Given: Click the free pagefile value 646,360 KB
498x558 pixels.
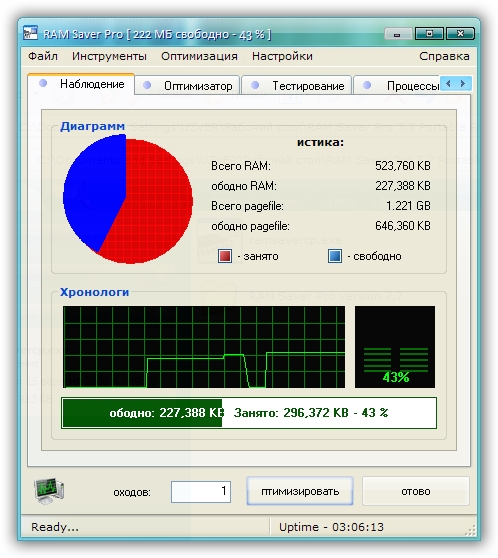Looking at the screenshot, I should point(403,226).
